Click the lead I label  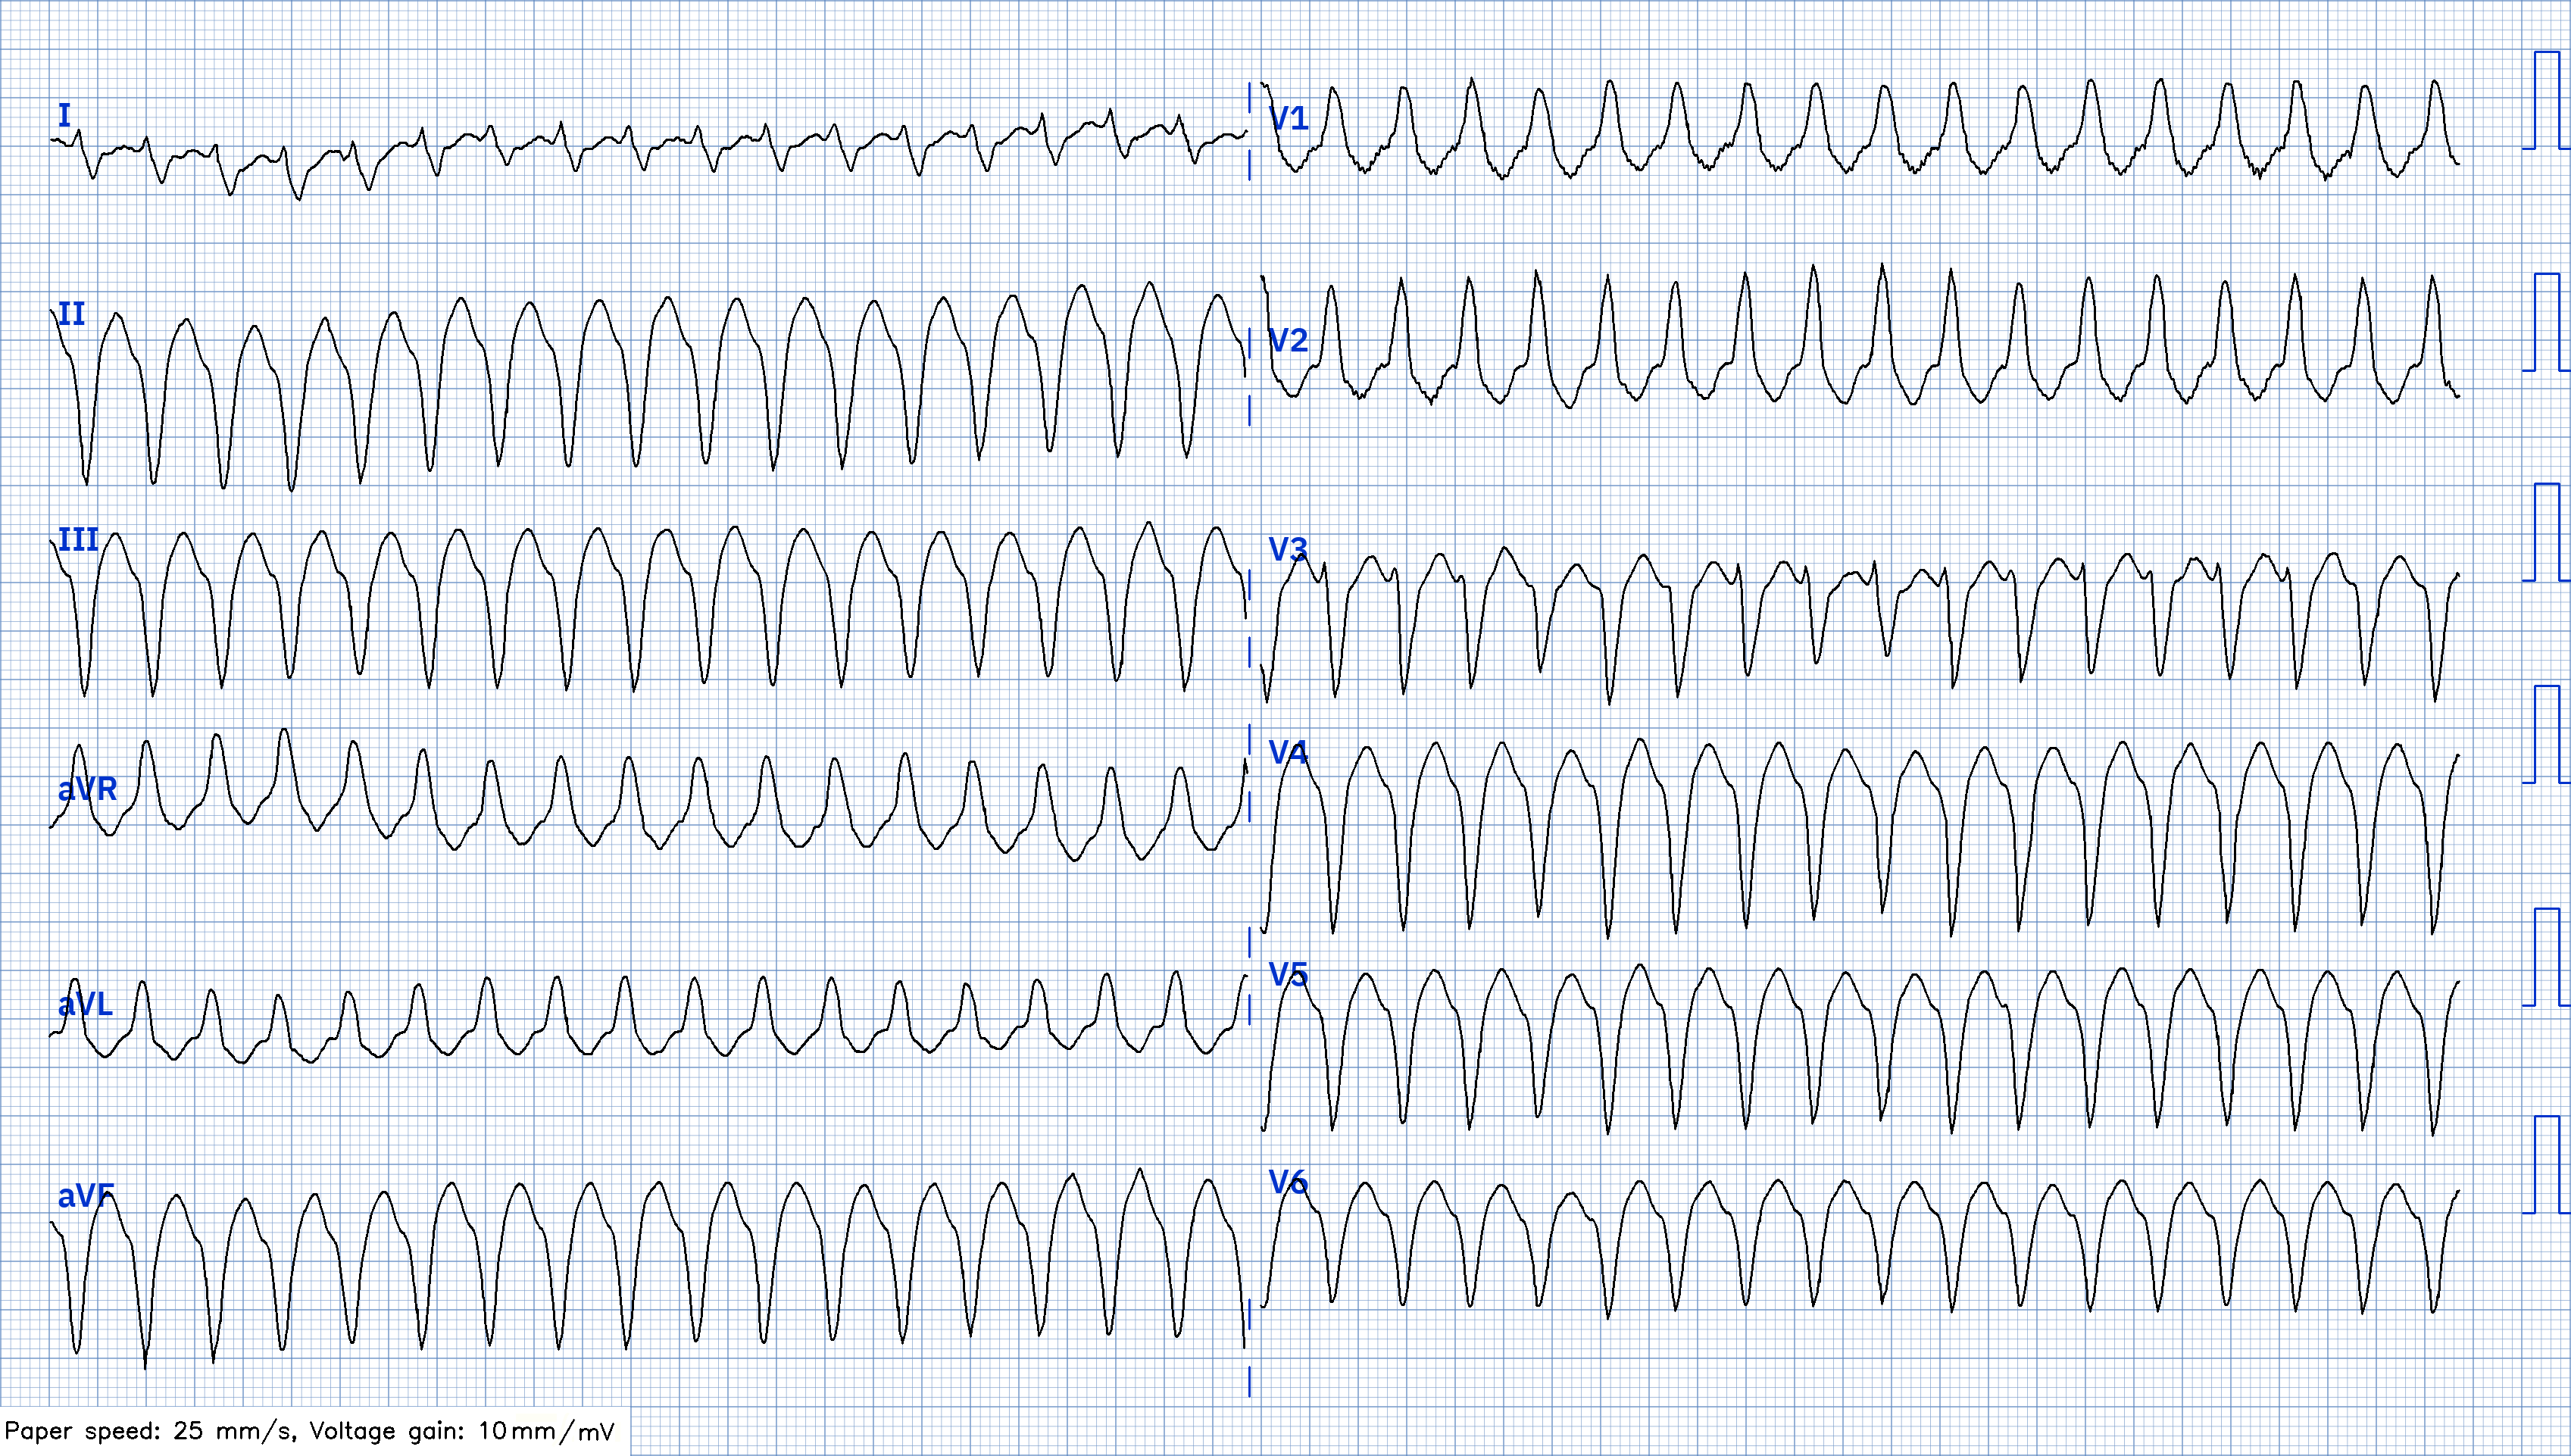[x=65, y=115]
